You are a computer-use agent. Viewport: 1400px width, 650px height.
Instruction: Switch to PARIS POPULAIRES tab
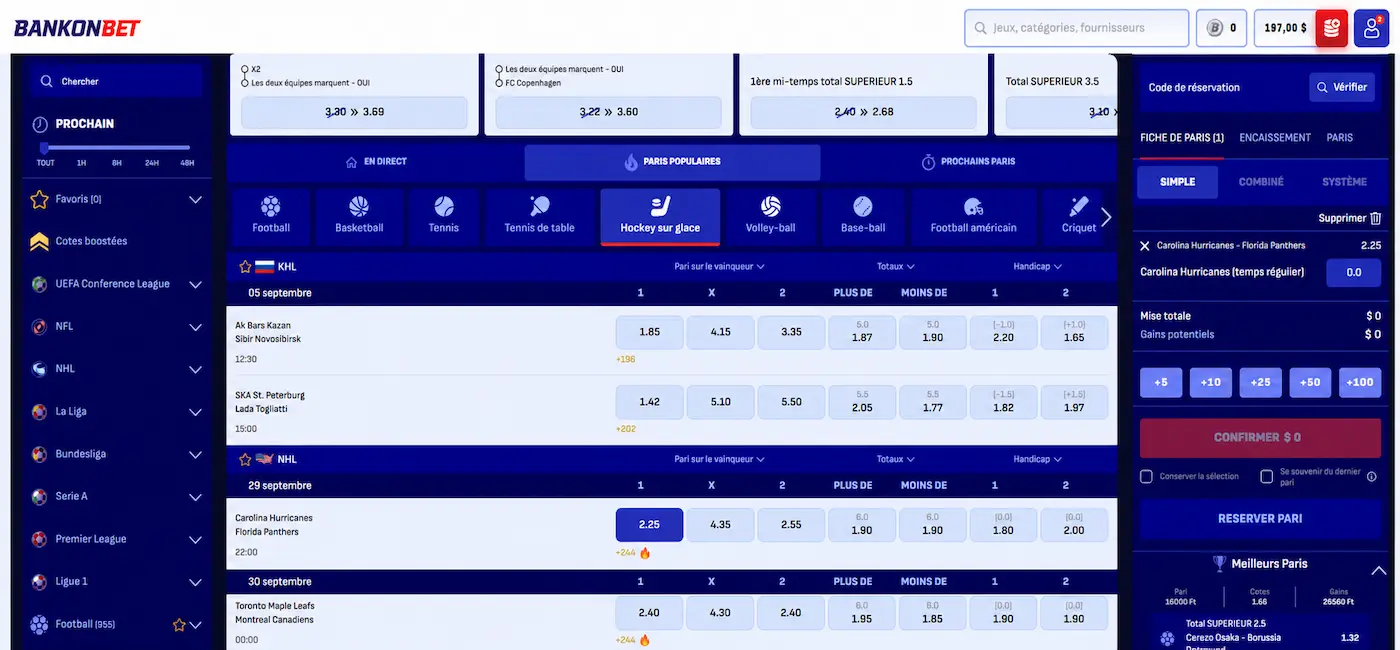tap(672, 162)
